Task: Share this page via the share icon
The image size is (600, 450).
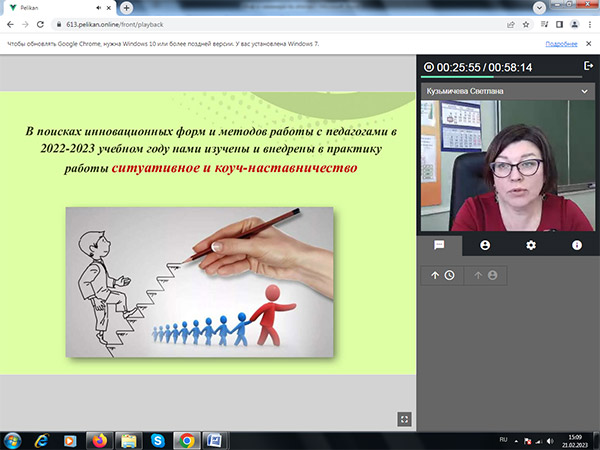Action: 511,24
